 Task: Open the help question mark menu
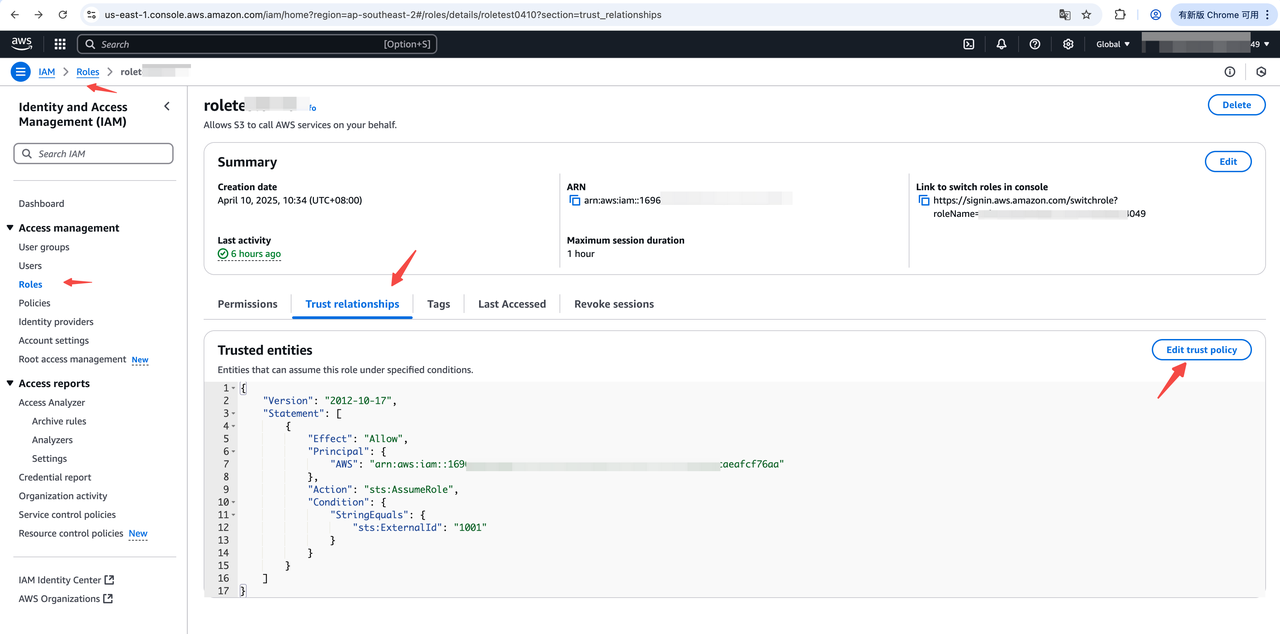click(1035, 44)
